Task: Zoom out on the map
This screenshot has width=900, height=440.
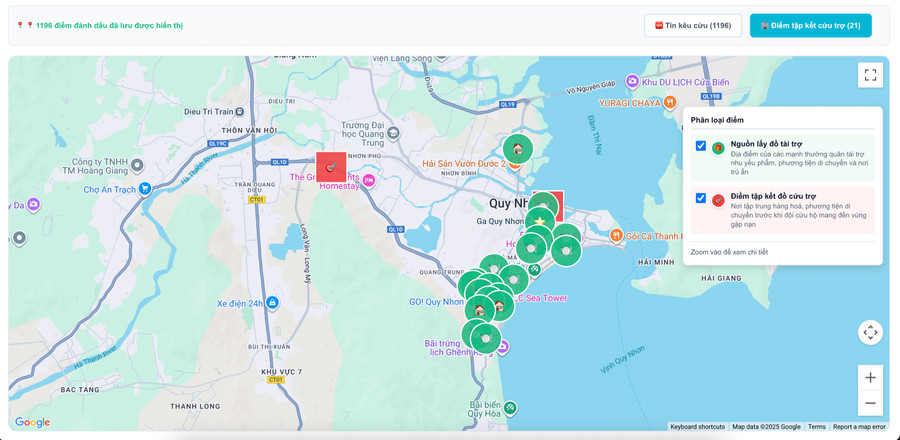Action: click(x=870, y=403)
